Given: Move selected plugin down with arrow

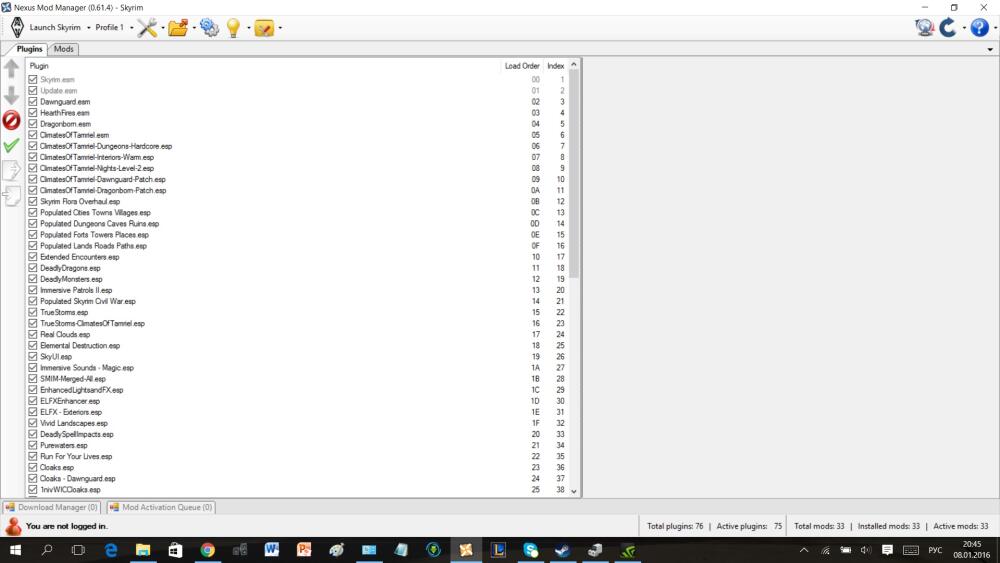Looking at the screenshot, I should [x=11, y=95].
